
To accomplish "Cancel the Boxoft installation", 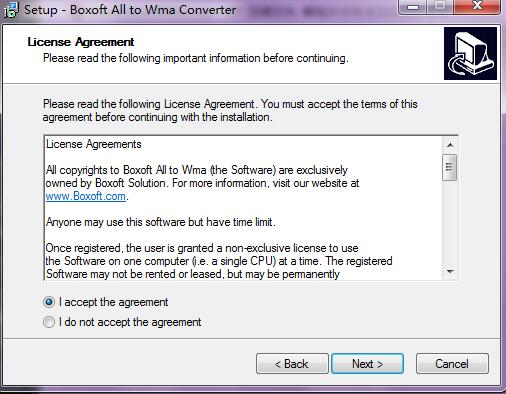I will (x=452, y=364).
